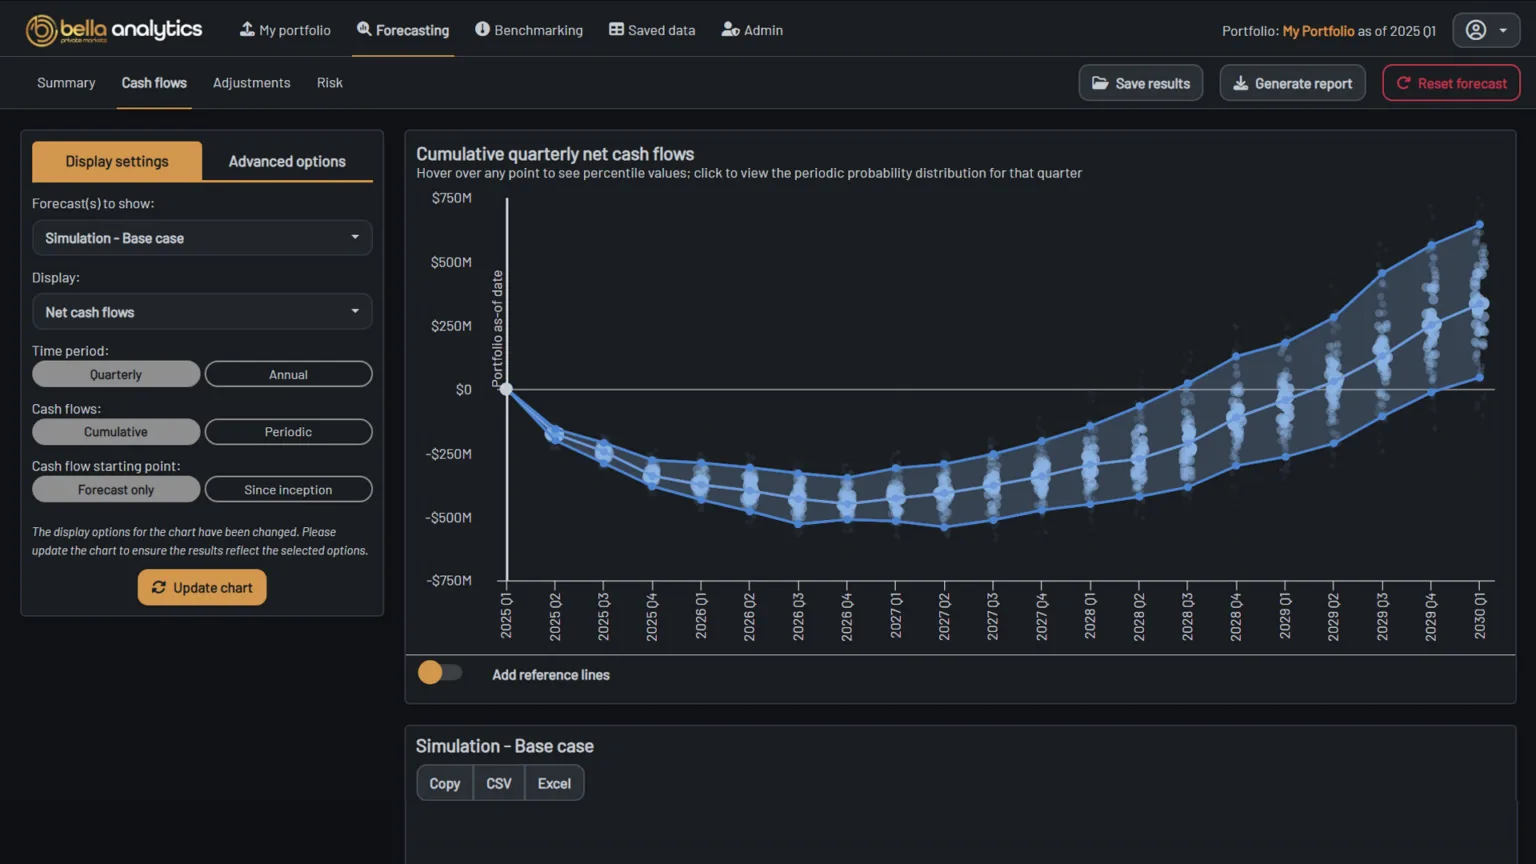Open the Forecast(s) to show dropdown
Viewport: 1536px width, 864px height.
(202, 238)
